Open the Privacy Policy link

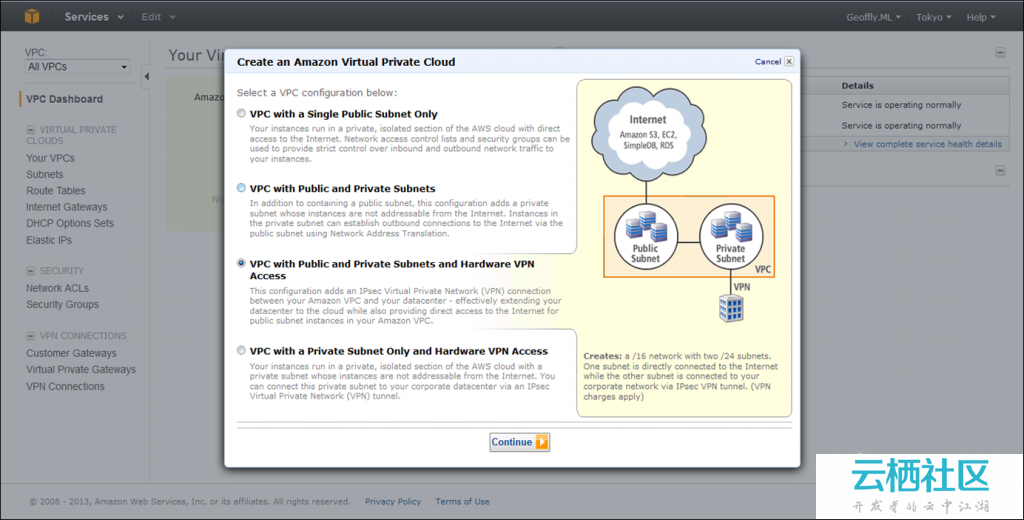[x=393, y=502]
